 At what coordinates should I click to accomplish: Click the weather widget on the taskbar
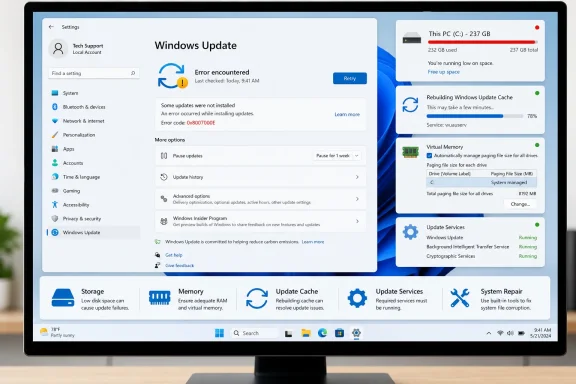tap(57, 332)
